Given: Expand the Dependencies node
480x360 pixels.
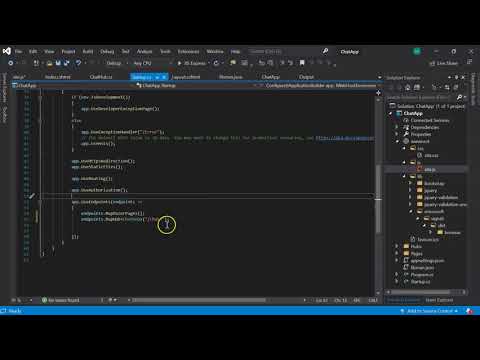Looking at the screenshot, I should 397,127.
